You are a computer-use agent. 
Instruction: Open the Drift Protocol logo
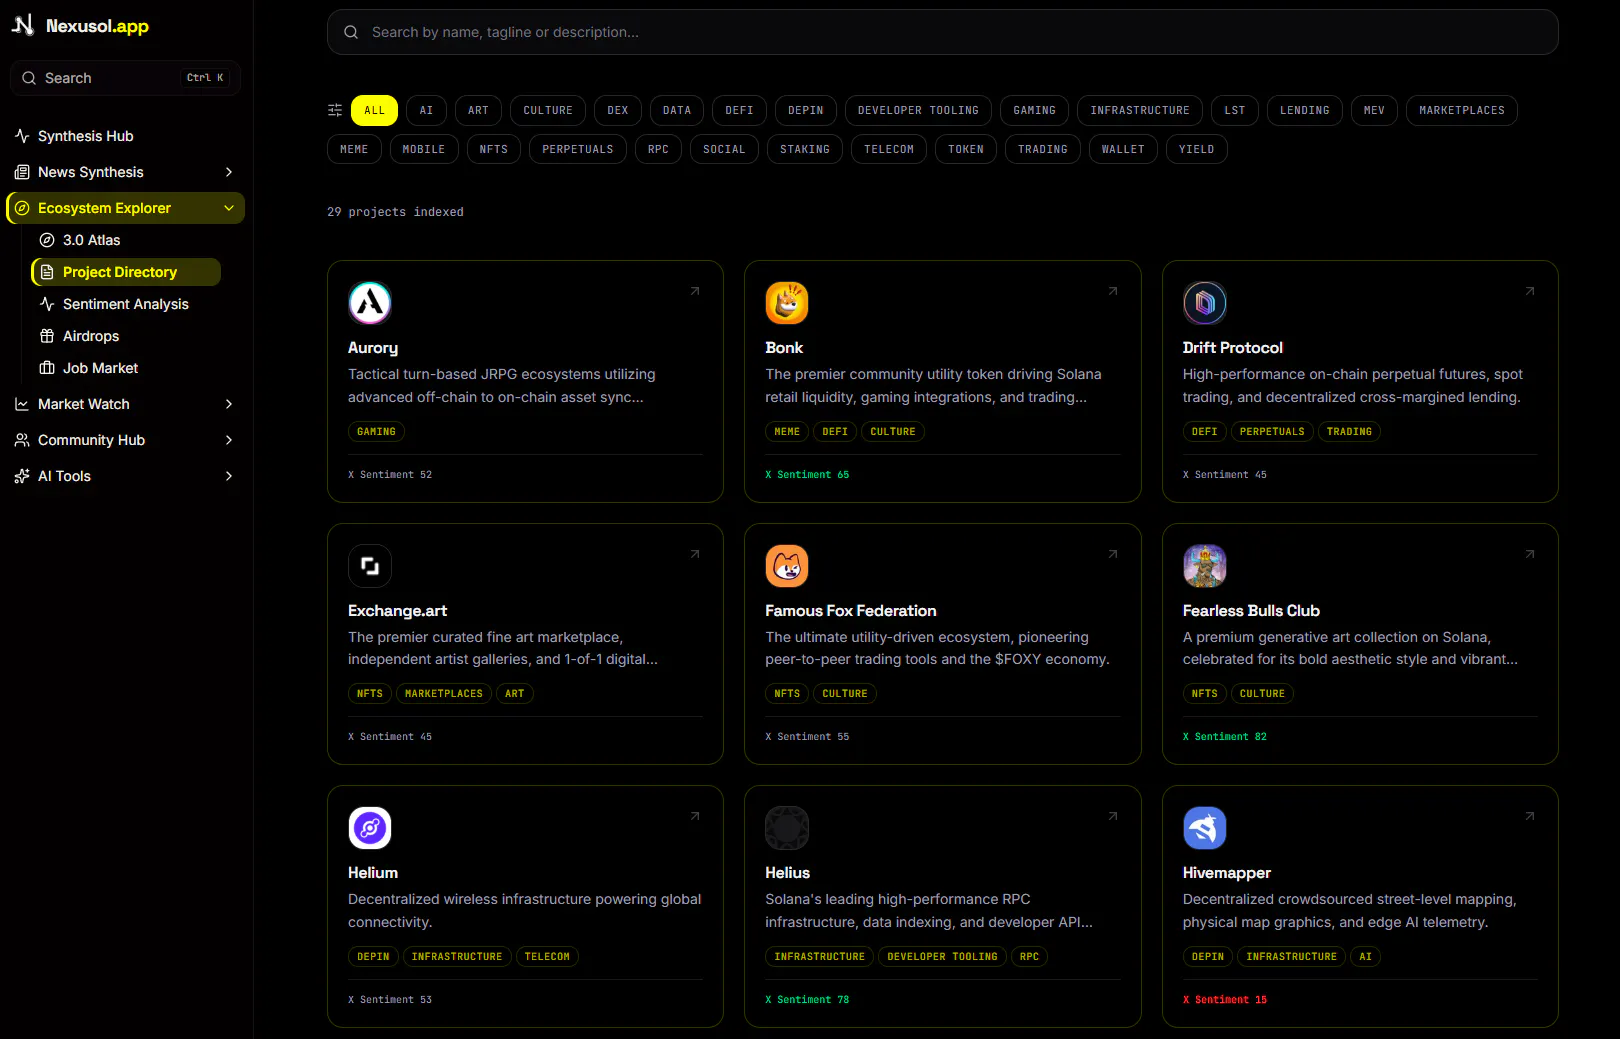point(1205,303)
